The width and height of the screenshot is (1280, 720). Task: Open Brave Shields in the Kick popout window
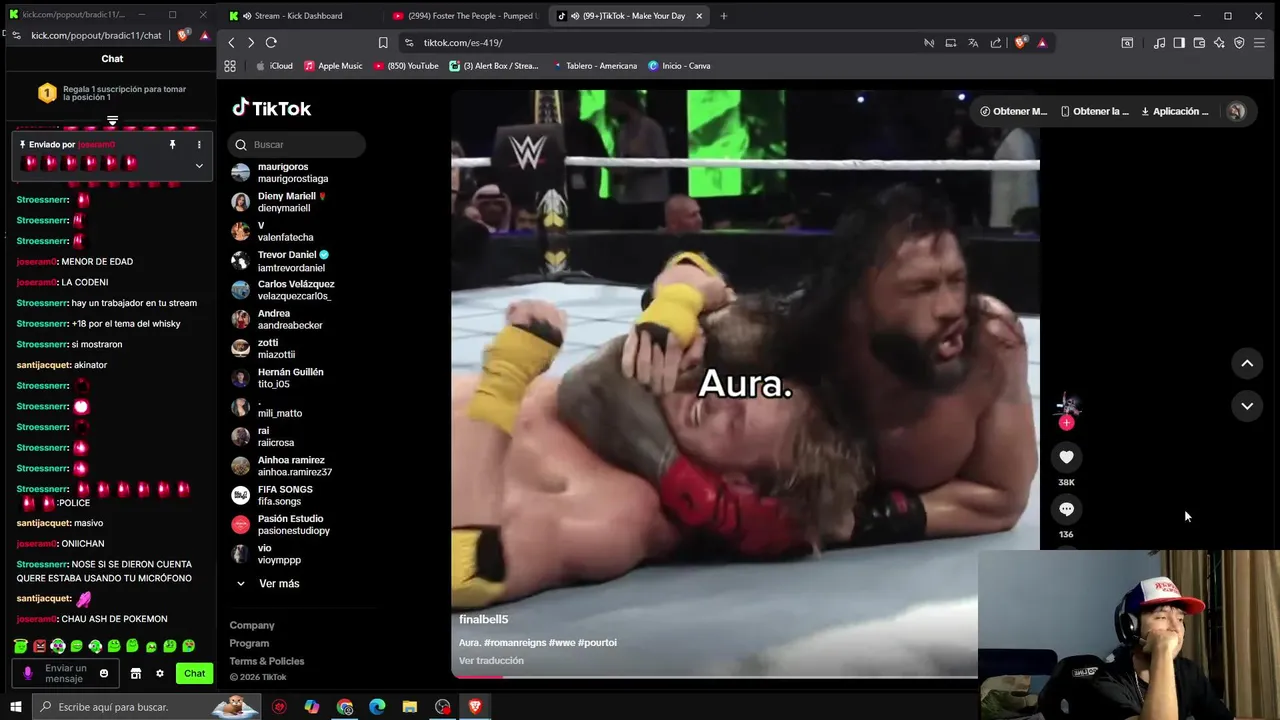[183, 35]
